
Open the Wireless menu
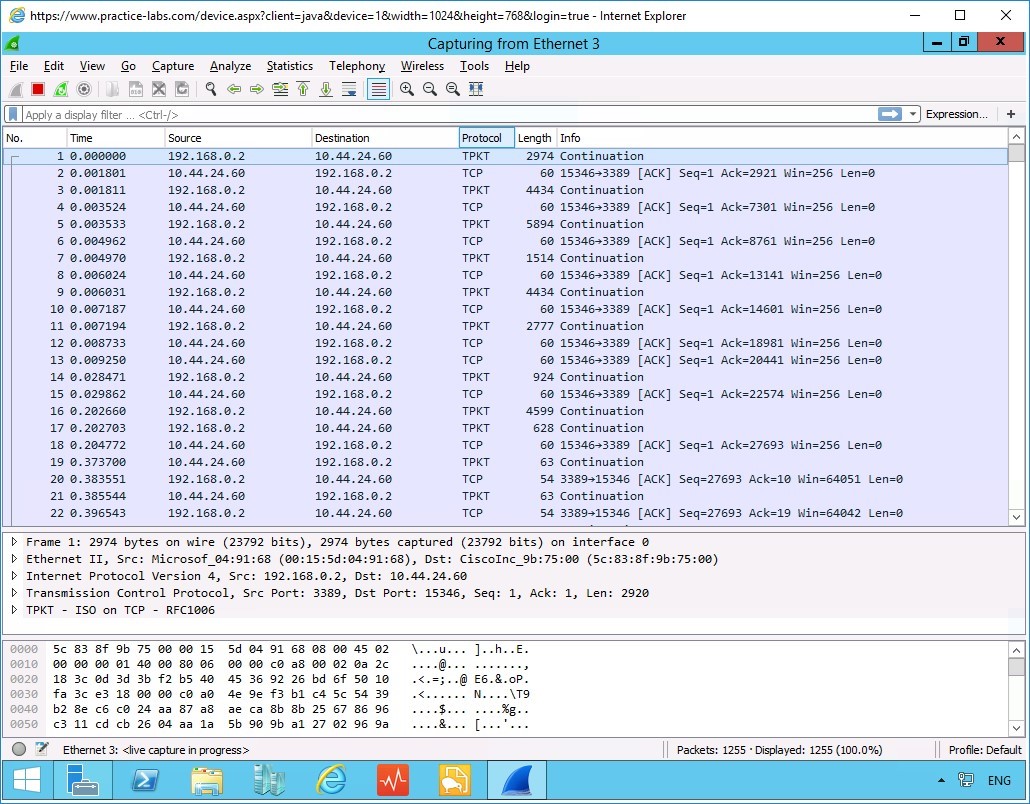[422, 66]
